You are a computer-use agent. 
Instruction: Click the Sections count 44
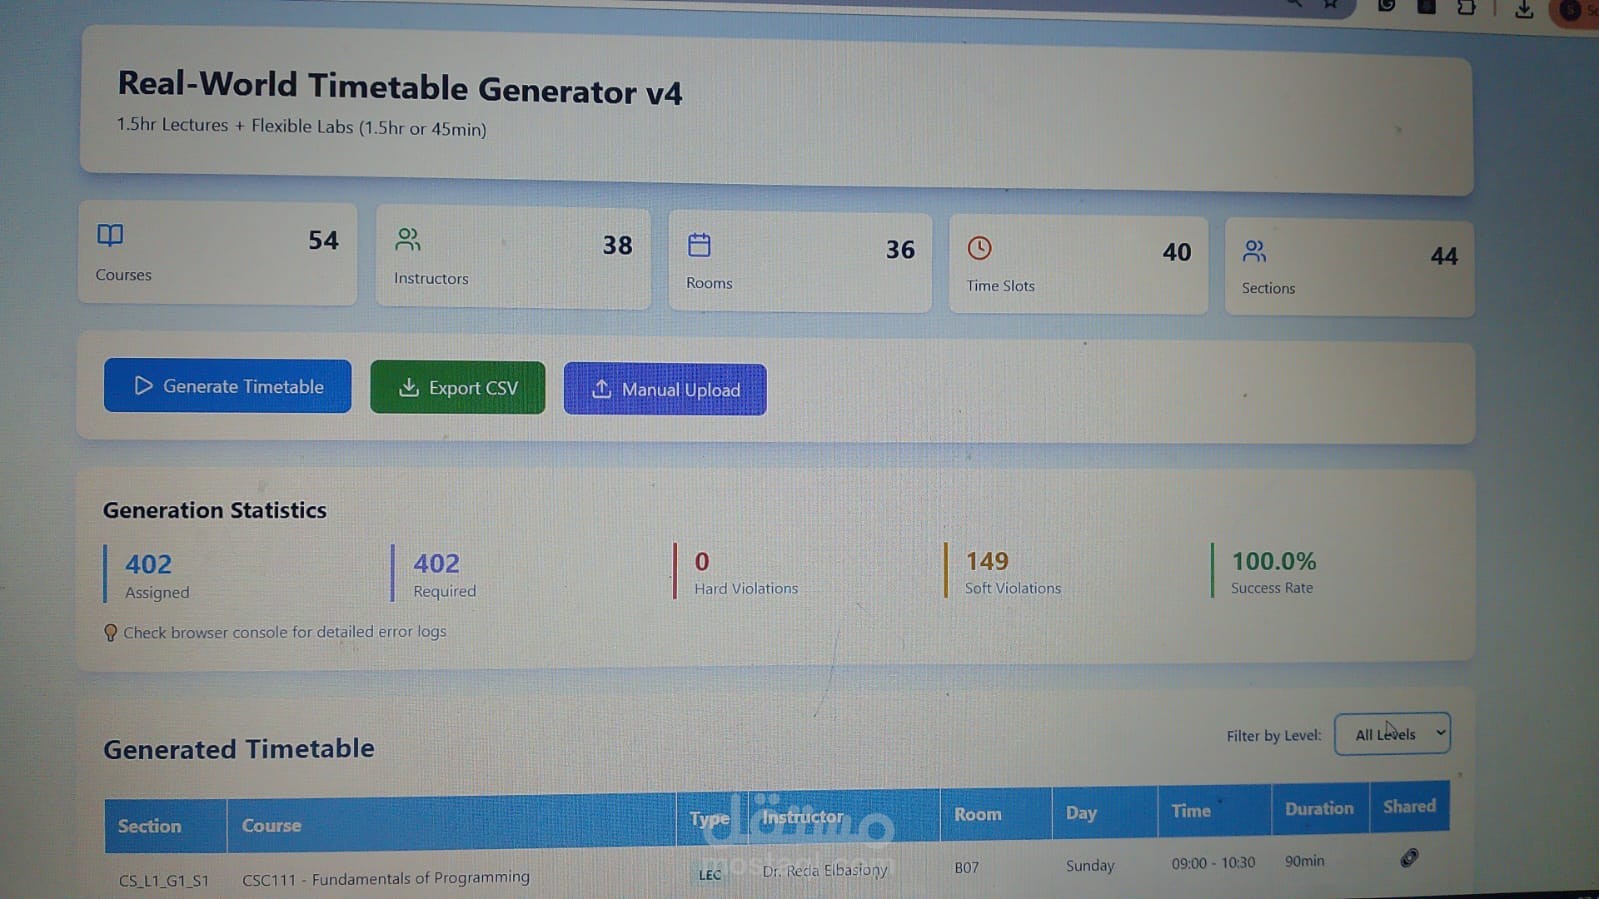[x=1444, y=256]
